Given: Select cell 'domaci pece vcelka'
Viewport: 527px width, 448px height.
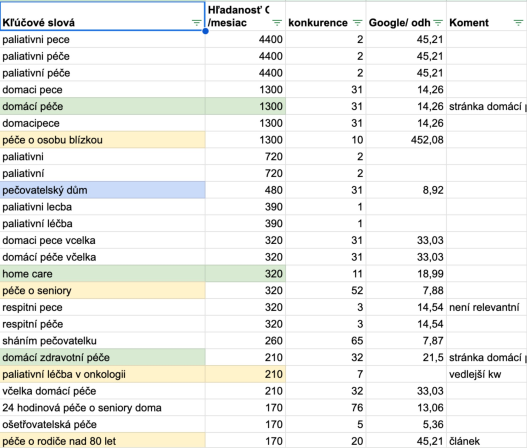Looking at the screenshot, I should 103,240.
